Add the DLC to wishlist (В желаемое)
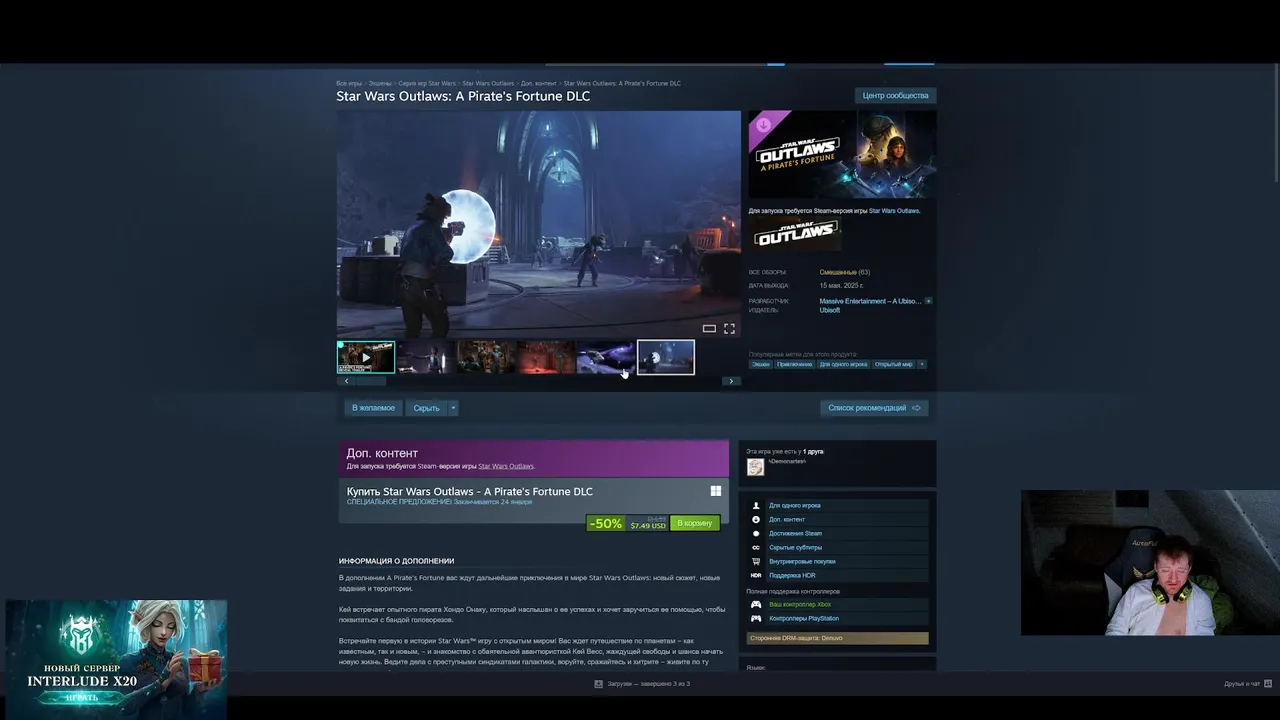 click(373, 408)
